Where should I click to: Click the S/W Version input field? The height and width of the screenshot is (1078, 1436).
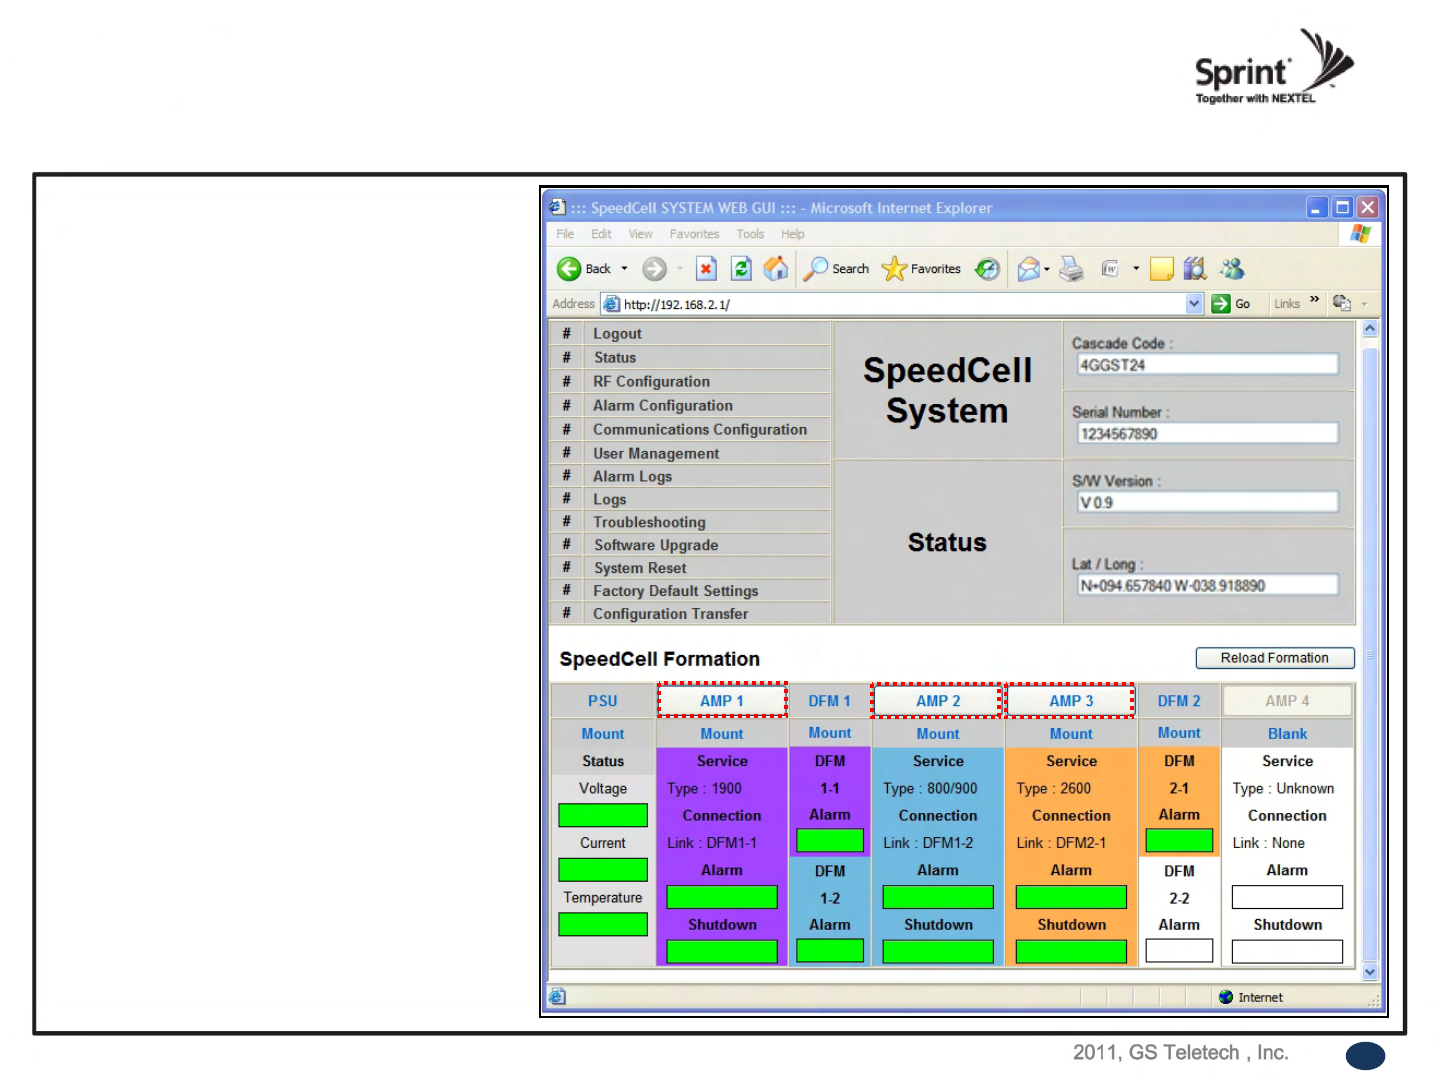point(1207,502)
